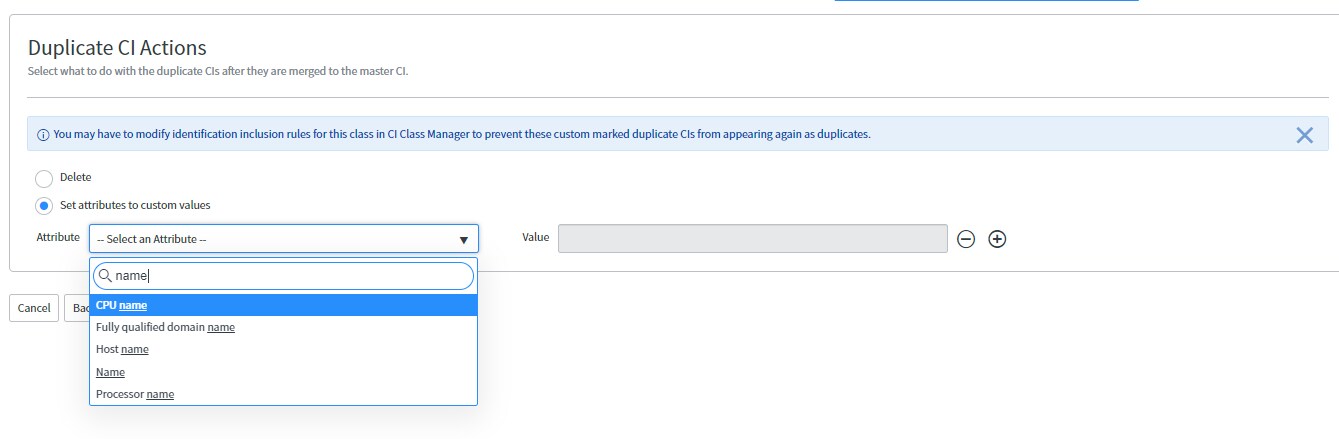
Task: Click the attribute search box containing 'name'
Action: tap(284, 275)
